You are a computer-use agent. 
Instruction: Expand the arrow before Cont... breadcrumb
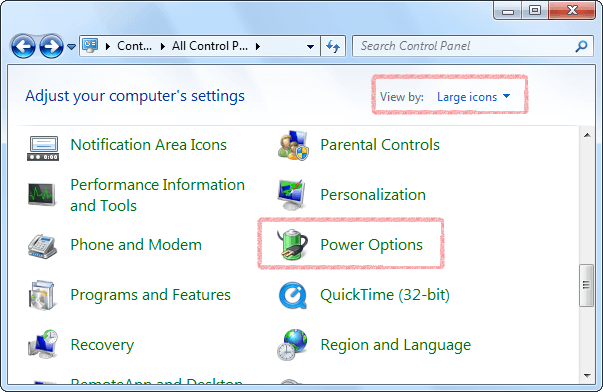(x=108, y=47)
